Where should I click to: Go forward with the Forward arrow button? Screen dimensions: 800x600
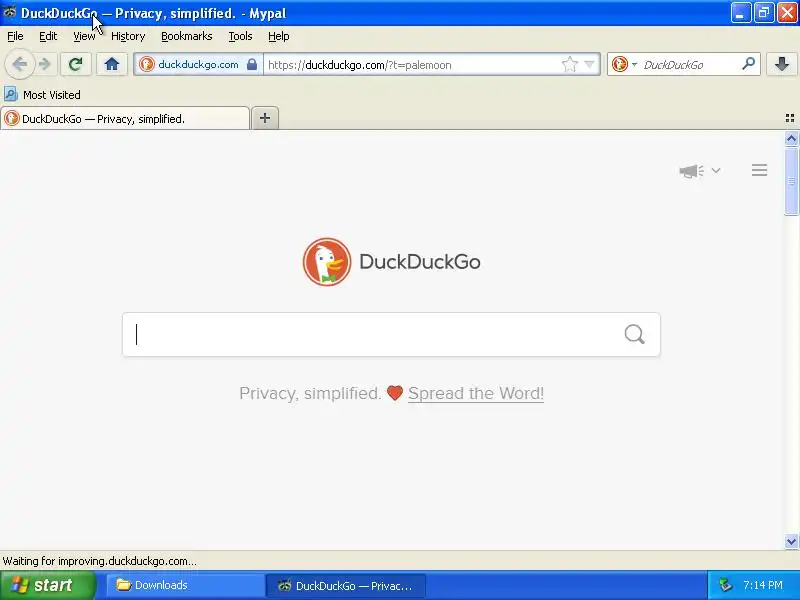coord(45,64)
